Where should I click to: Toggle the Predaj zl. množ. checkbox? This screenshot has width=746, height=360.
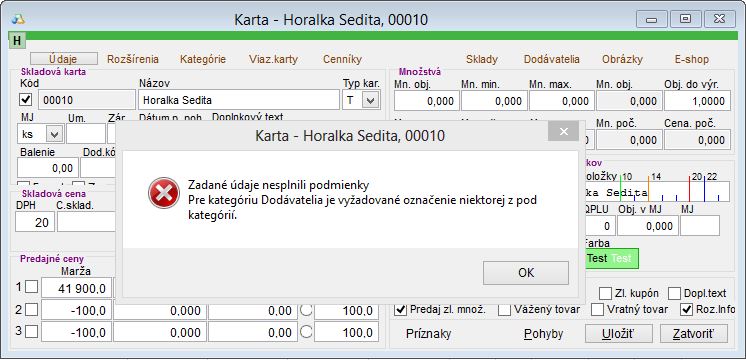coord(401,310)
